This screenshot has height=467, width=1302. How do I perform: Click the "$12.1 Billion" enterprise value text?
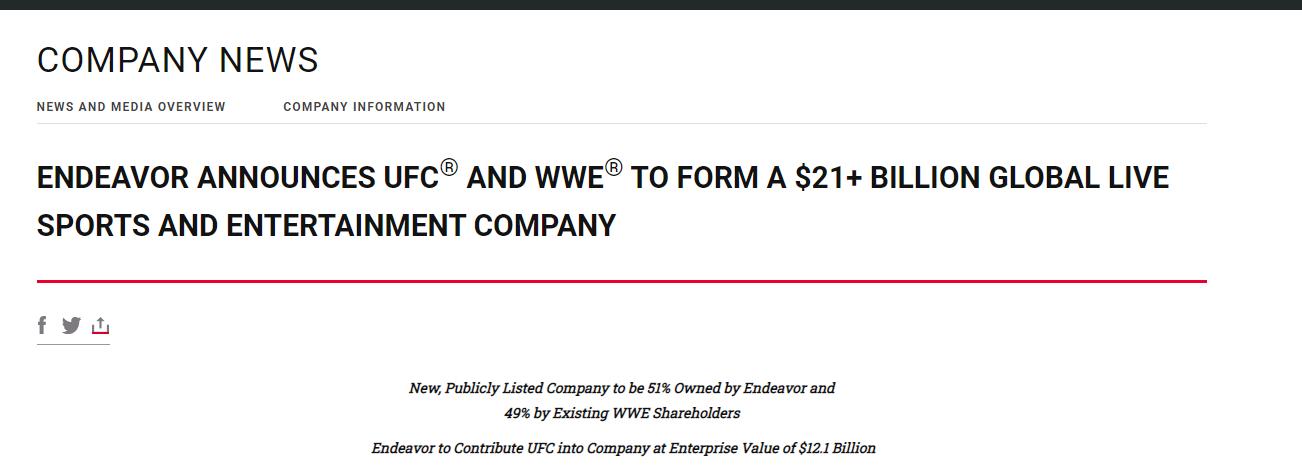coord(837,448)
